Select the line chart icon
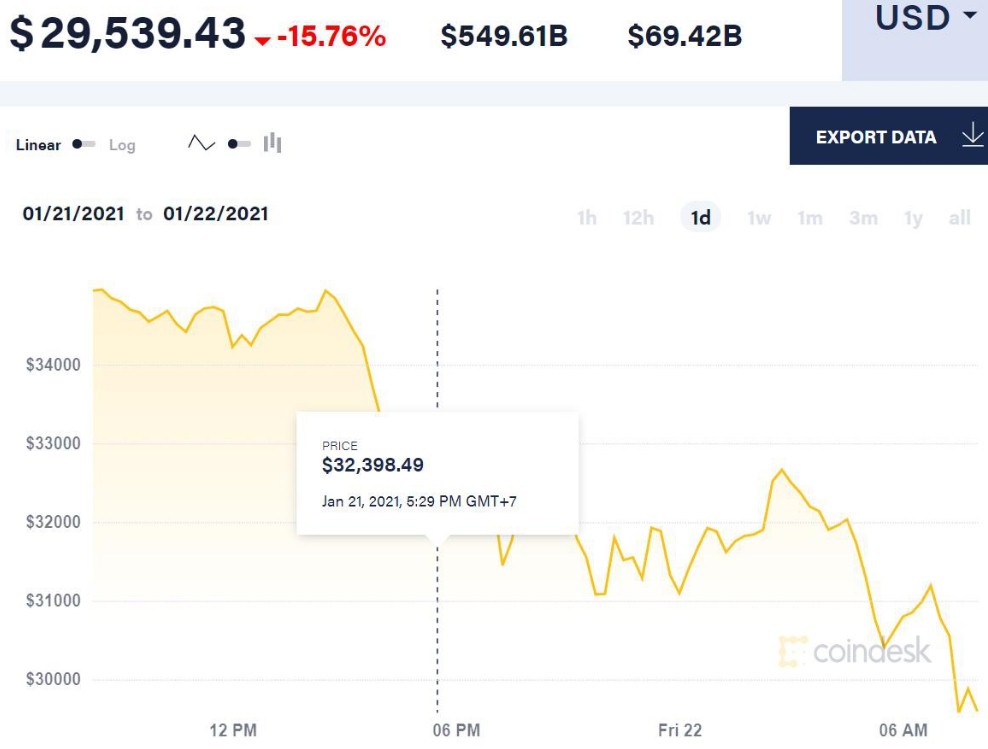This screenshot has height=749, width=988. (x=201, y=143)
